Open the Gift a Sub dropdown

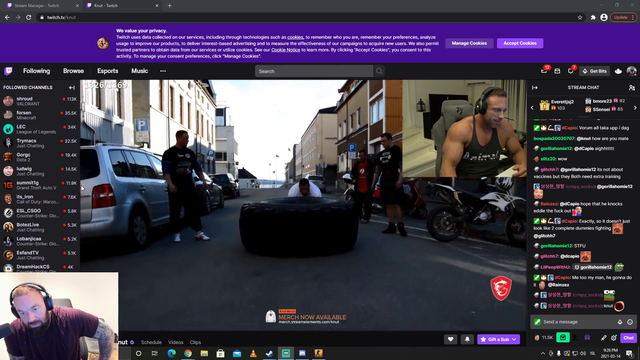tap(498, 339)
